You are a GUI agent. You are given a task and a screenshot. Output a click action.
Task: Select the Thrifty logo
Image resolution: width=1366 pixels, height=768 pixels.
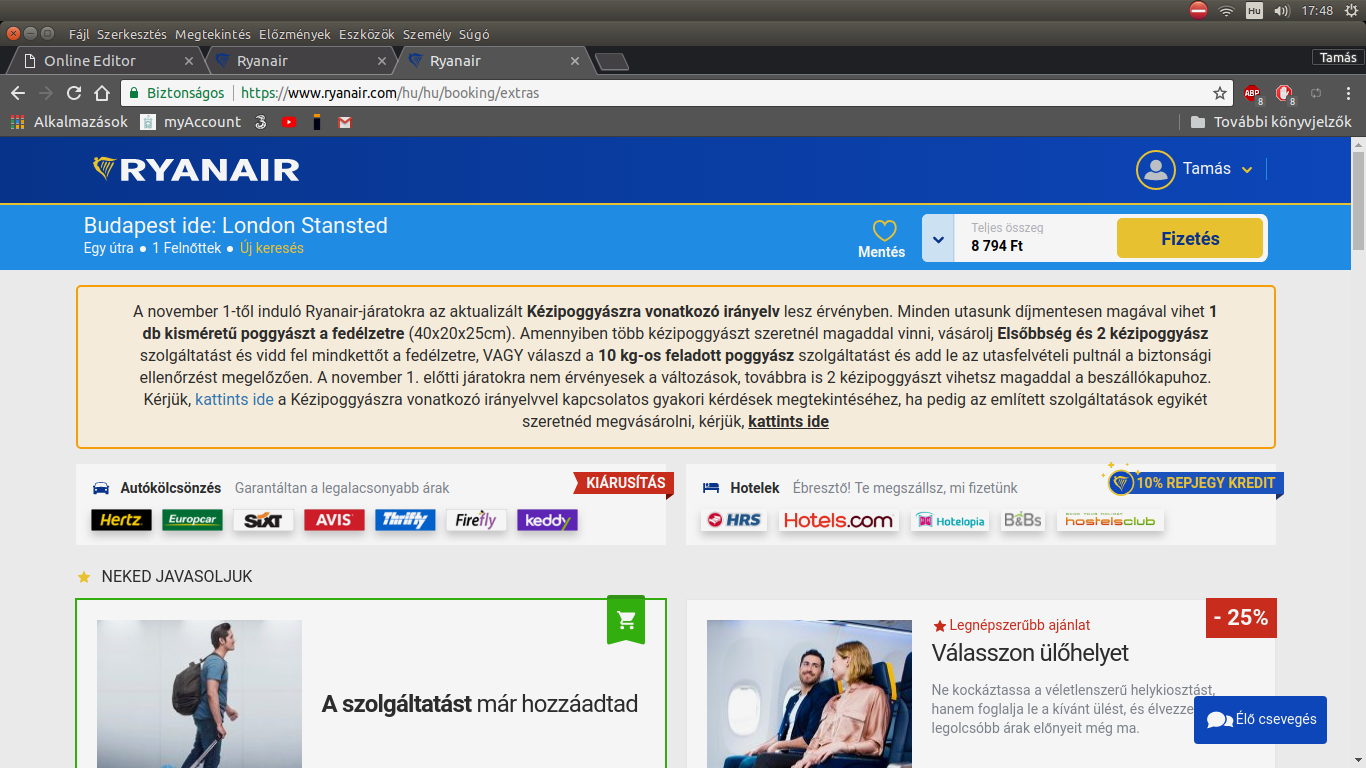point(405,520)
